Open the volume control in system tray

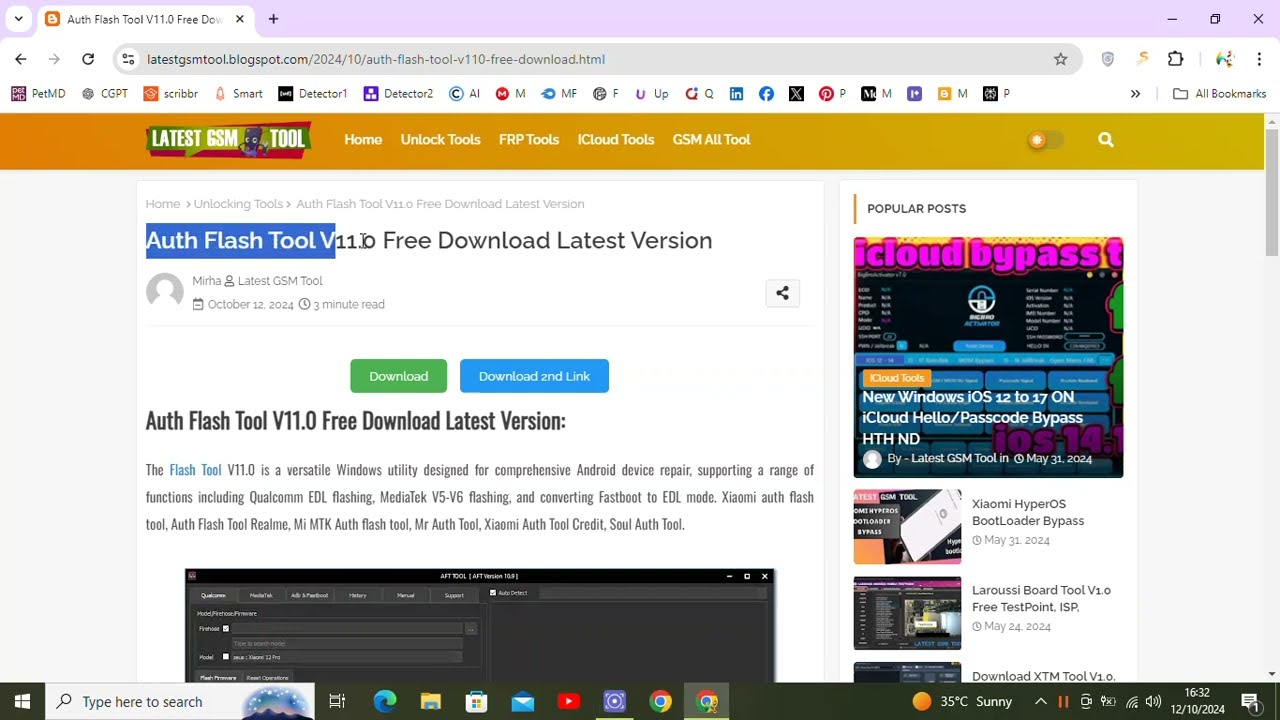click(x=1153, y=702)
